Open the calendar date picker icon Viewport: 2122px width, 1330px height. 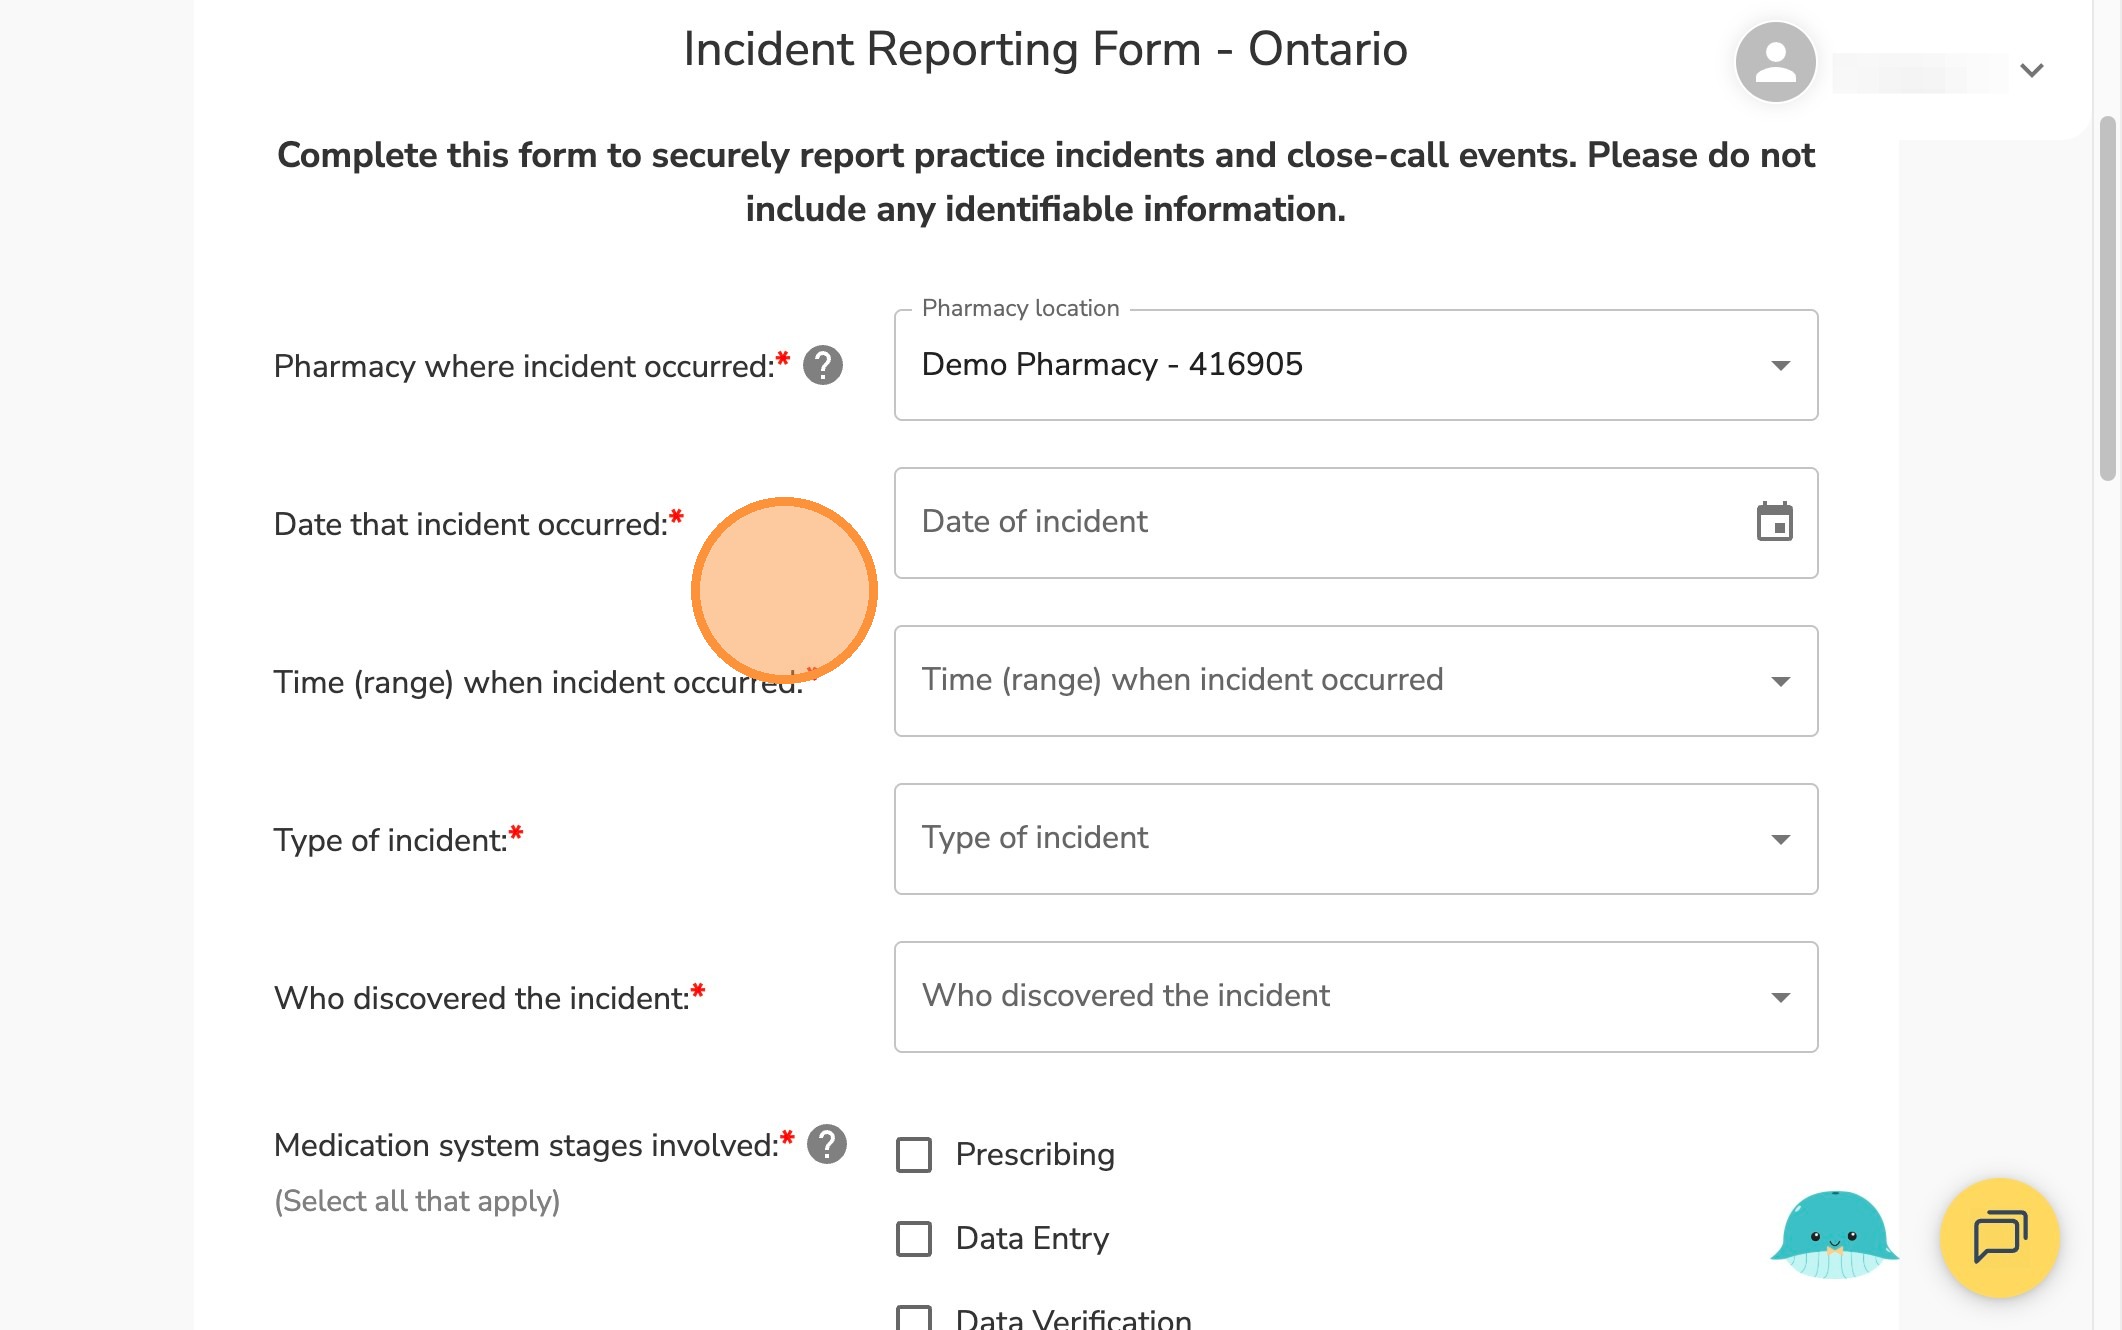pos(1774,522)
